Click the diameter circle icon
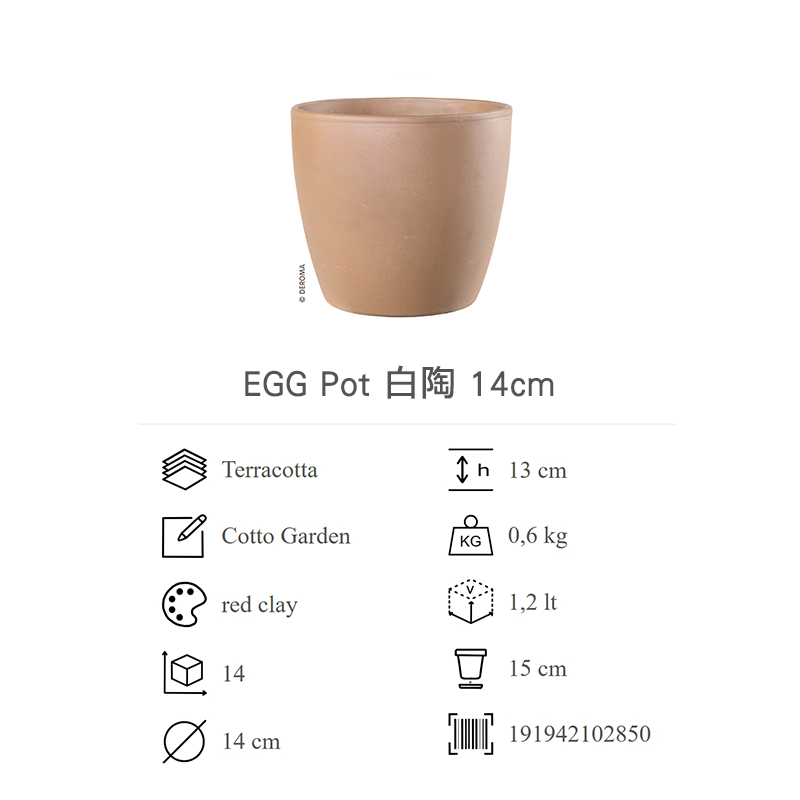Image resolution: width=800 pixels, height=800 pixels. pos(184,741)
